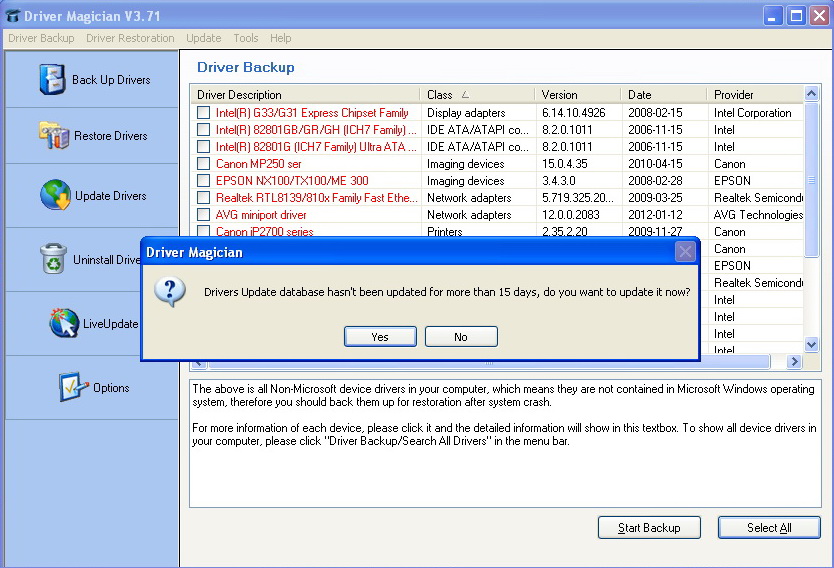Select the Canon iP2700 series driver row
Image resolution: width=834 pixels, height=568 pixels.
click(264, 232)
